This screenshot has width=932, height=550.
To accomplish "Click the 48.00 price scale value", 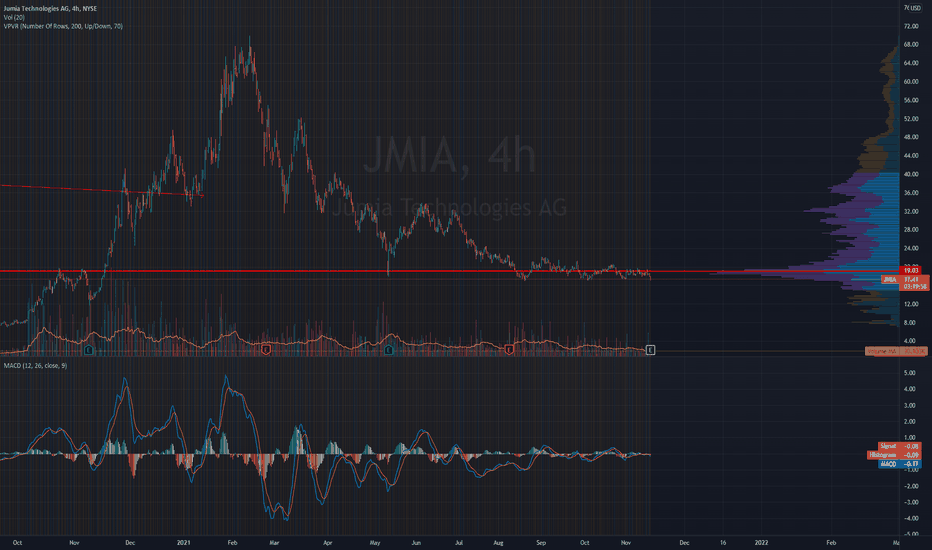I will pos(911,137).
